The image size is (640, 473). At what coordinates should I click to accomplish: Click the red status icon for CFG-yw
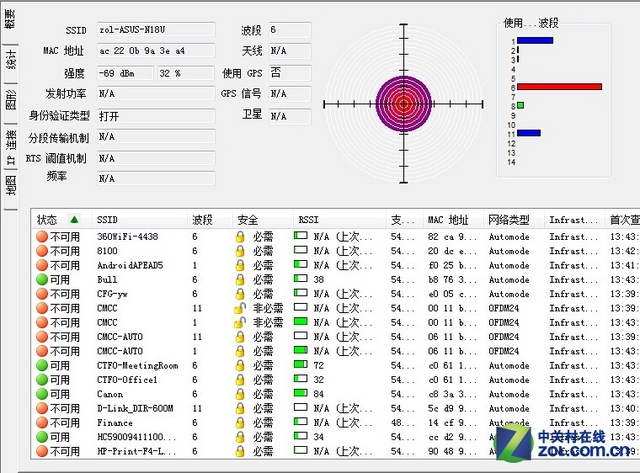coord(42,294)
